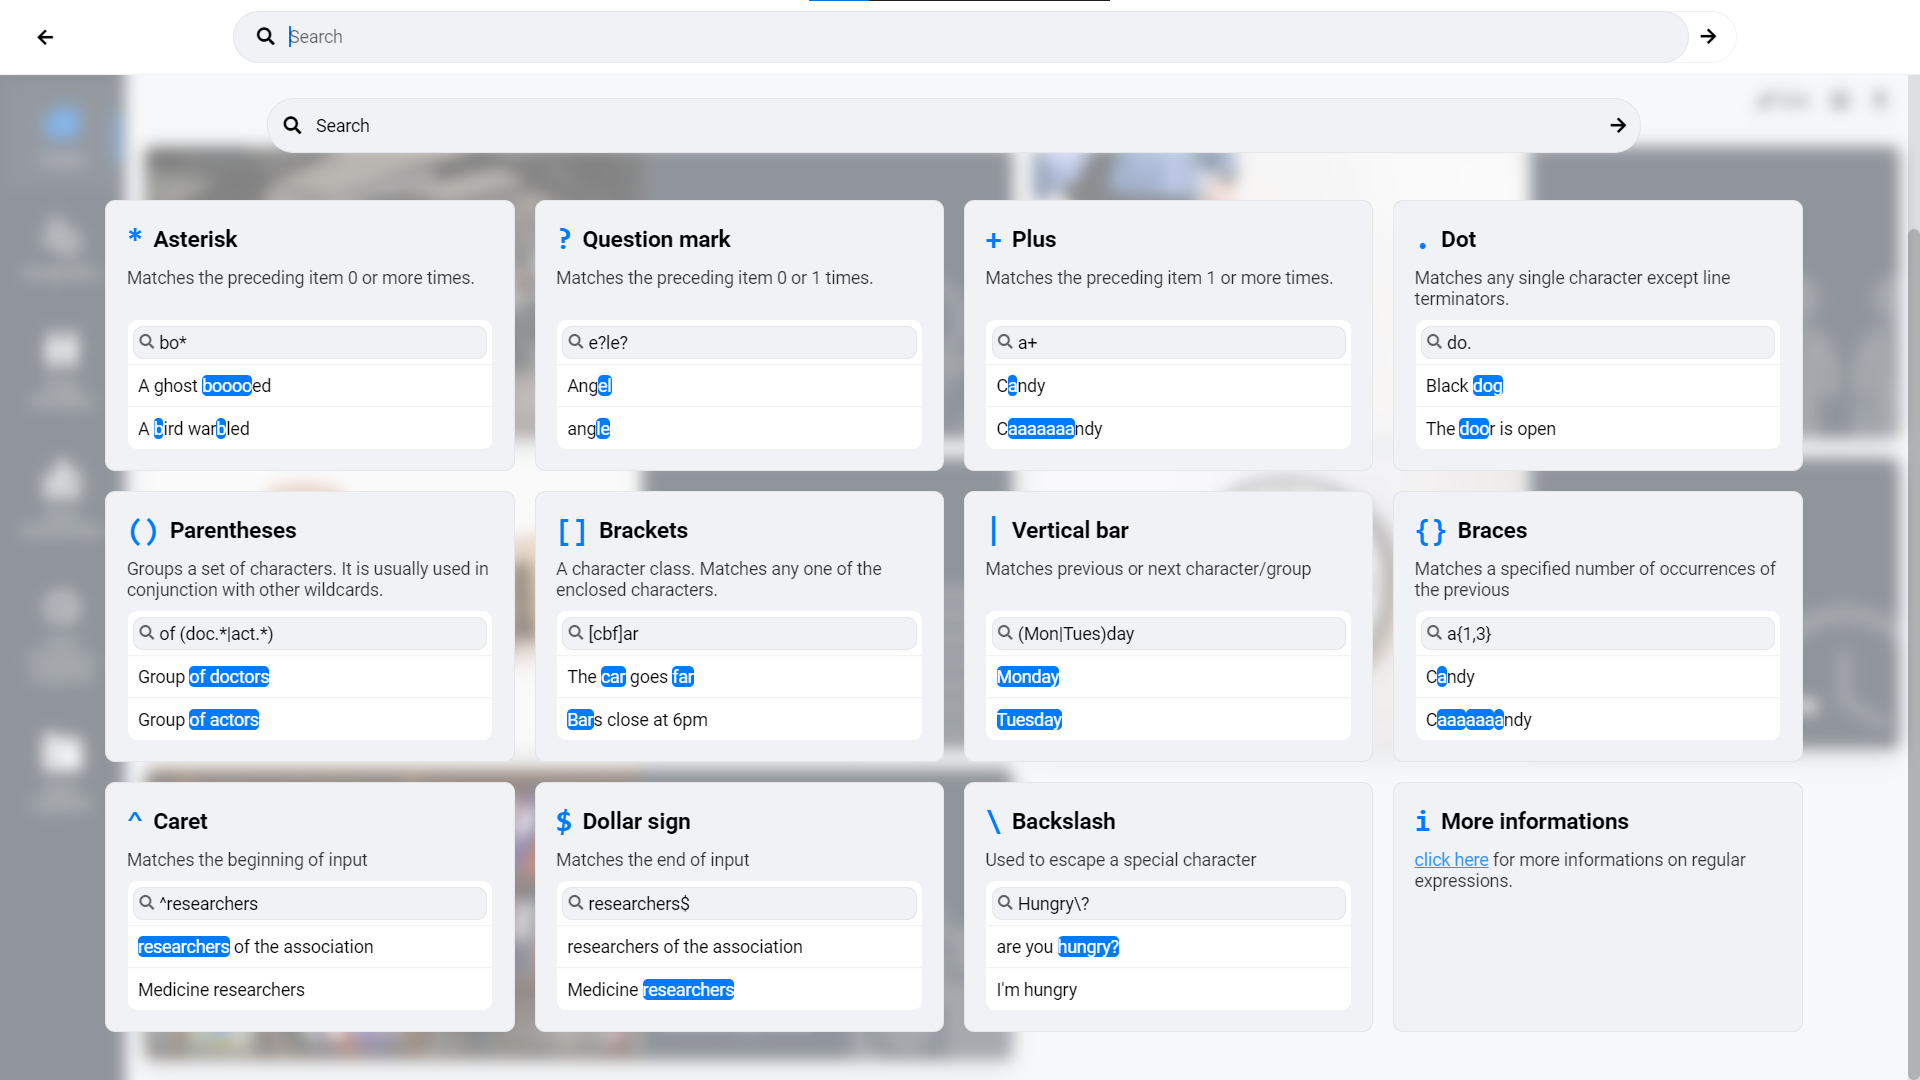Click the back arrow icon

click(45, 37)
